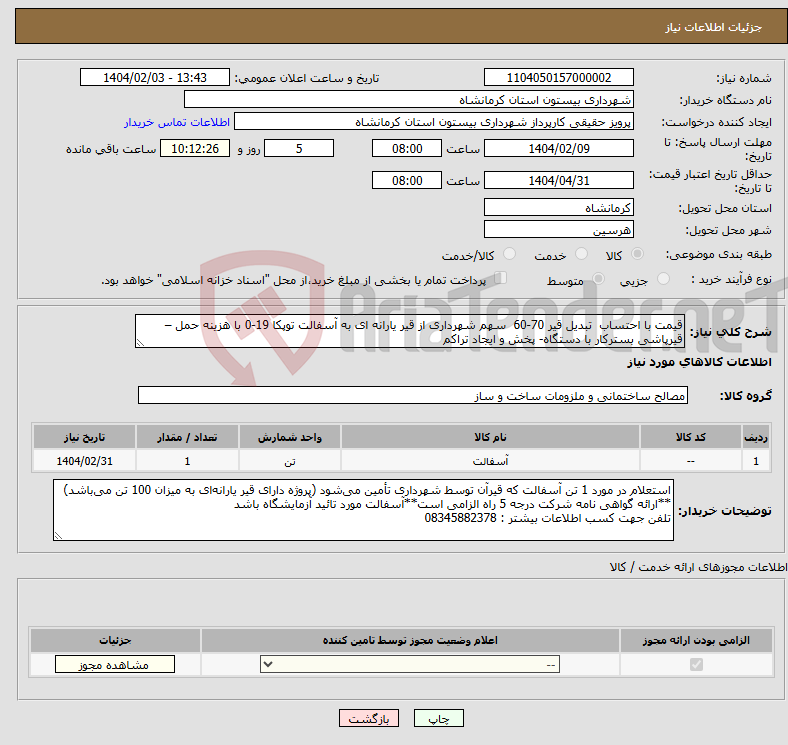The height and width of the screenshot is (745, 788).
Task: Click the remaining time 10:12:26 field
Action: point(195,148)
